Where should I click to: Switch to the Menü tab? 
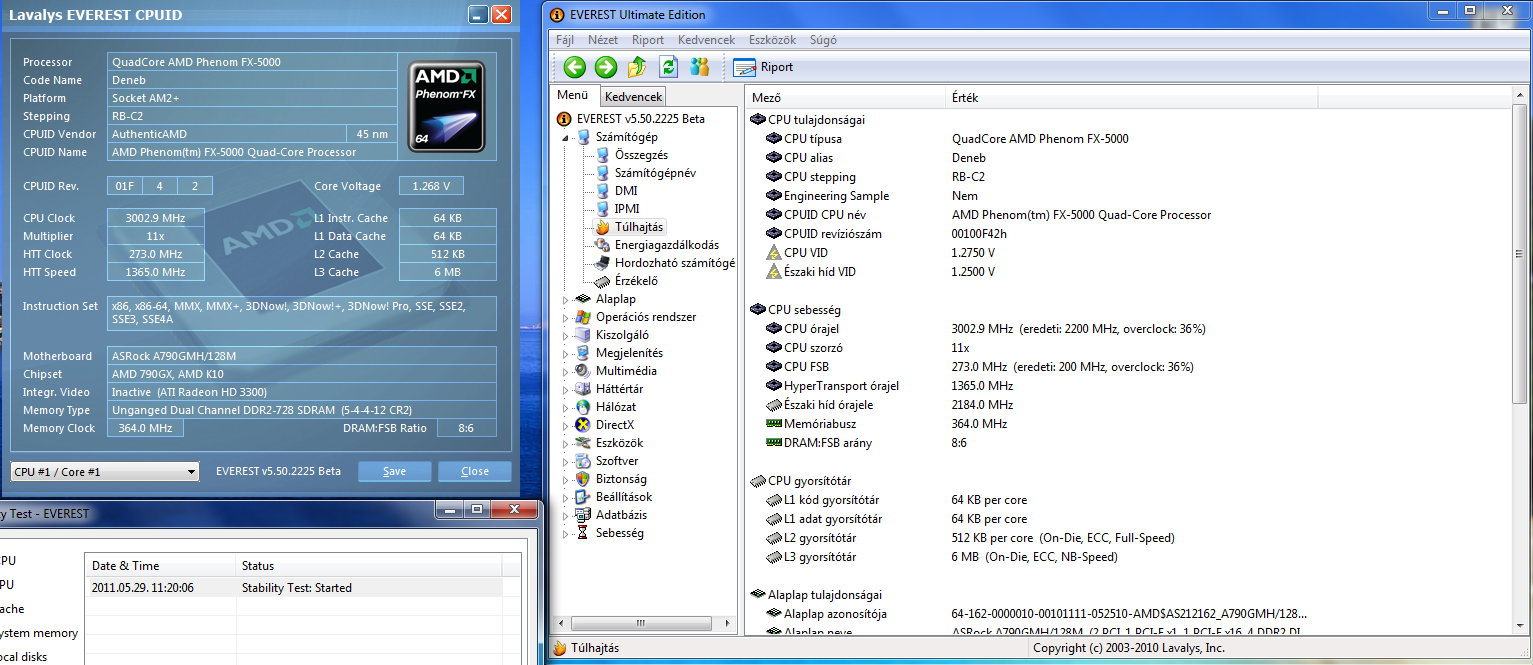click(573, 96)
